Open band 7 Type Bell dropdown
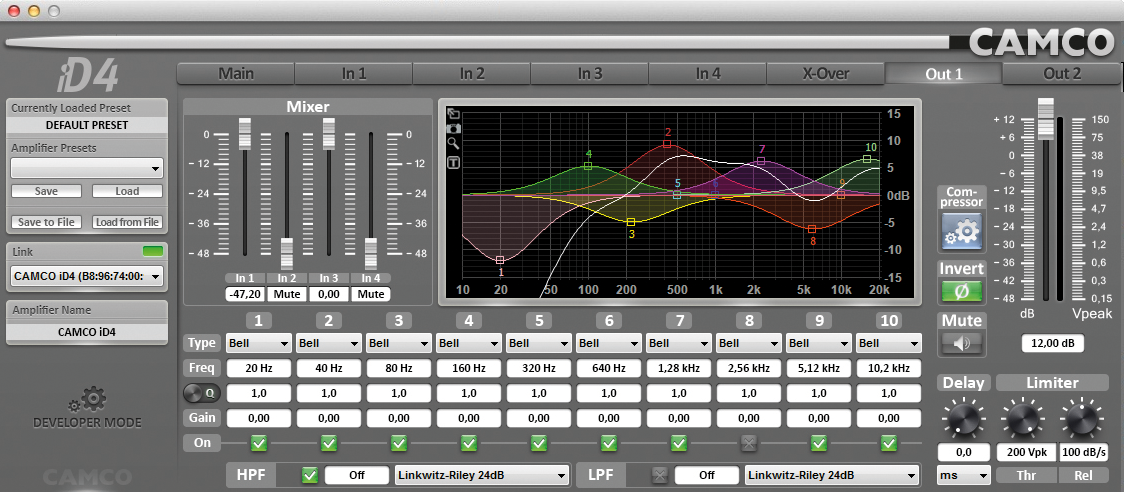Image resolution: width=1124 pixels, height=492 pixels. 679,344
